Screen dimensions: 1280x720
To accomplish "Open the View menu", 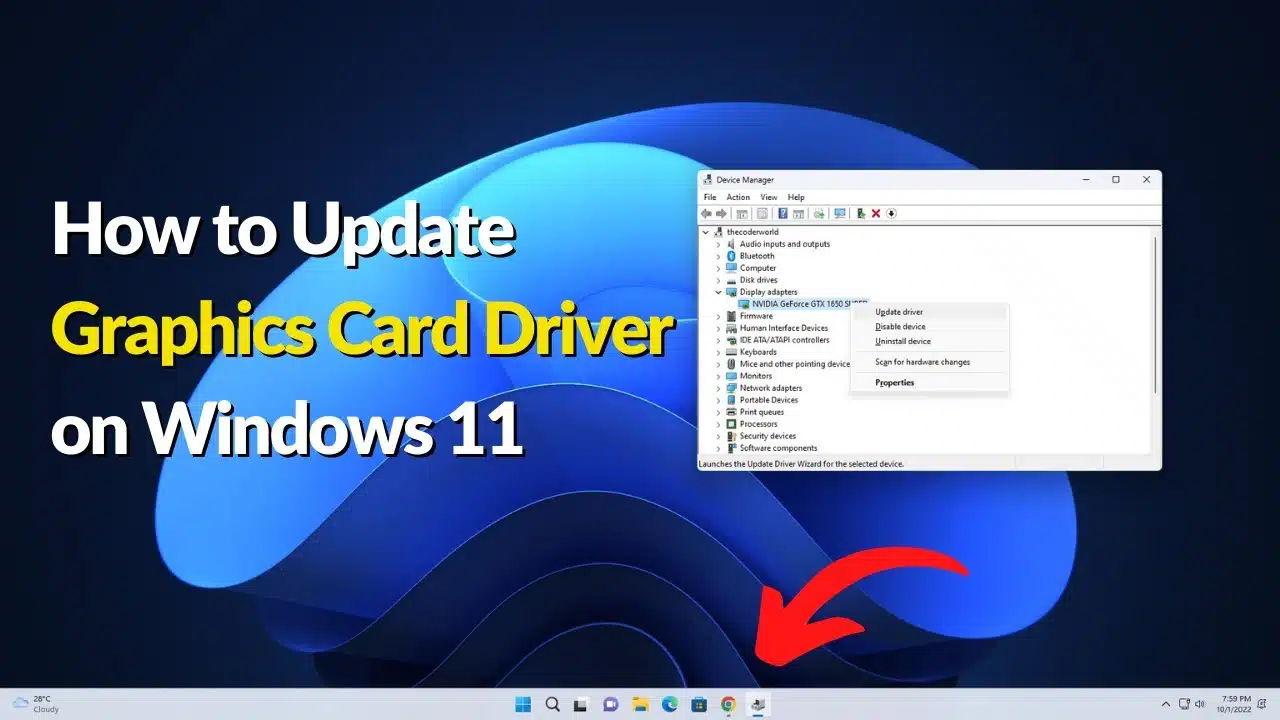I will [768, 197].
